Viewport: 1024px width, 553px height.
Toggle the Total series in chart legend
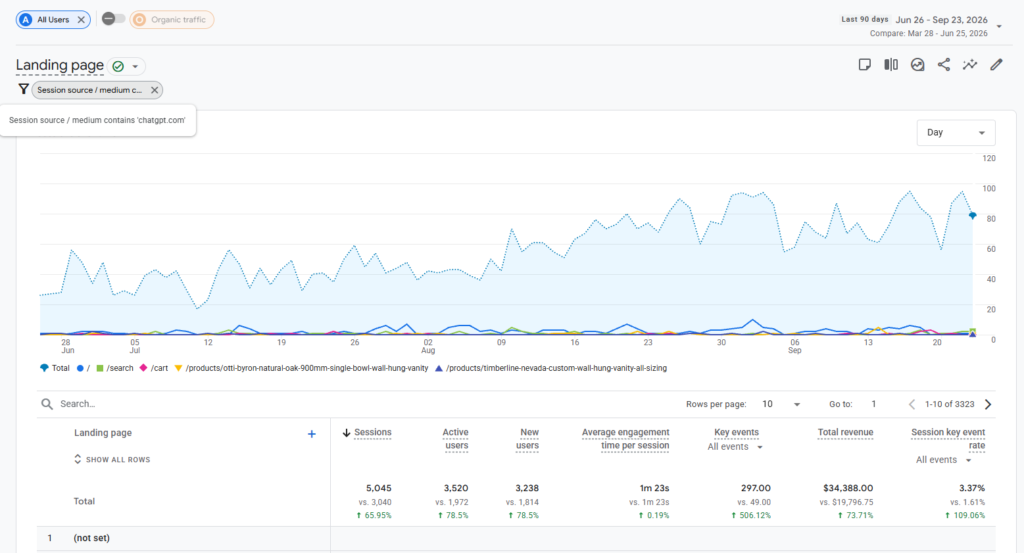[x=55, y=368]
